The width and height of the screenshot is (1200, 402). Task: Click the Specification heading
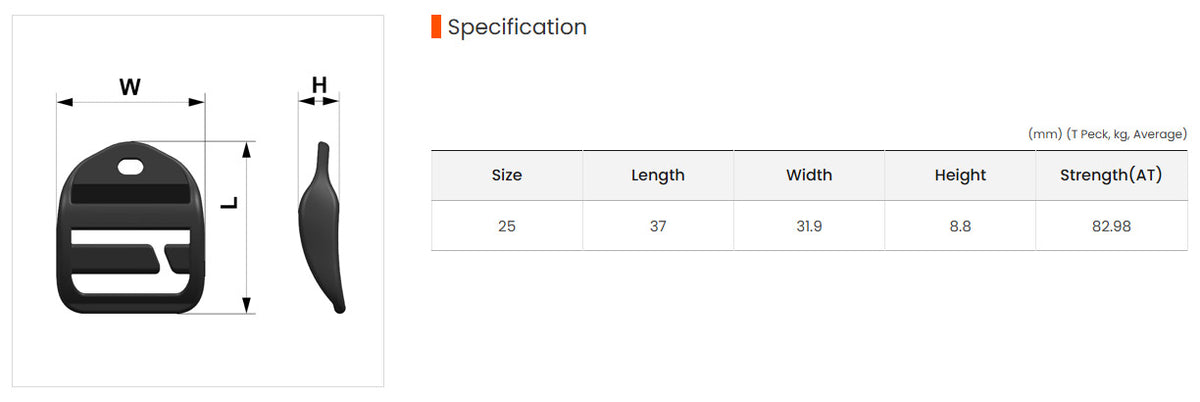[x=517, y=27]
